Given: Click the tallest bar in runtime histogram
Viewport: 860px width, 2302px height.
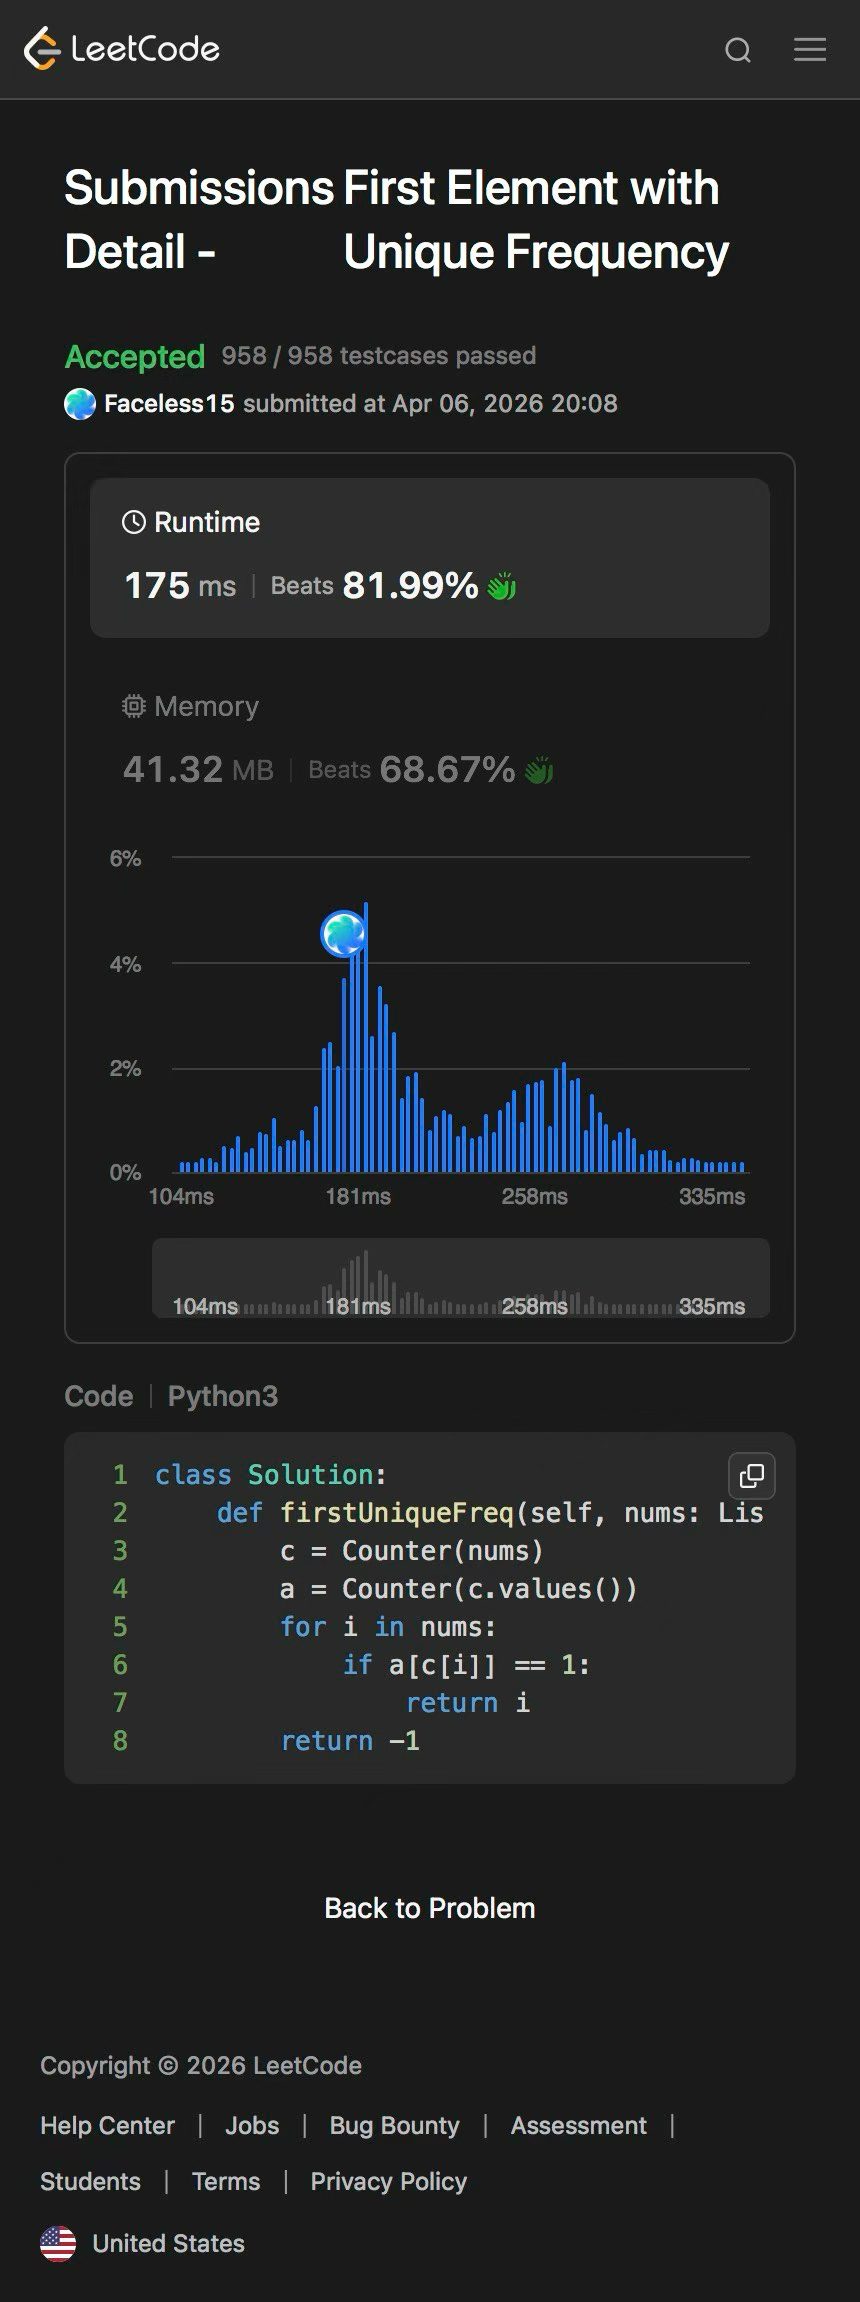Looking at the screenshot, I should pyautogui.click(x=366, y=1040).
